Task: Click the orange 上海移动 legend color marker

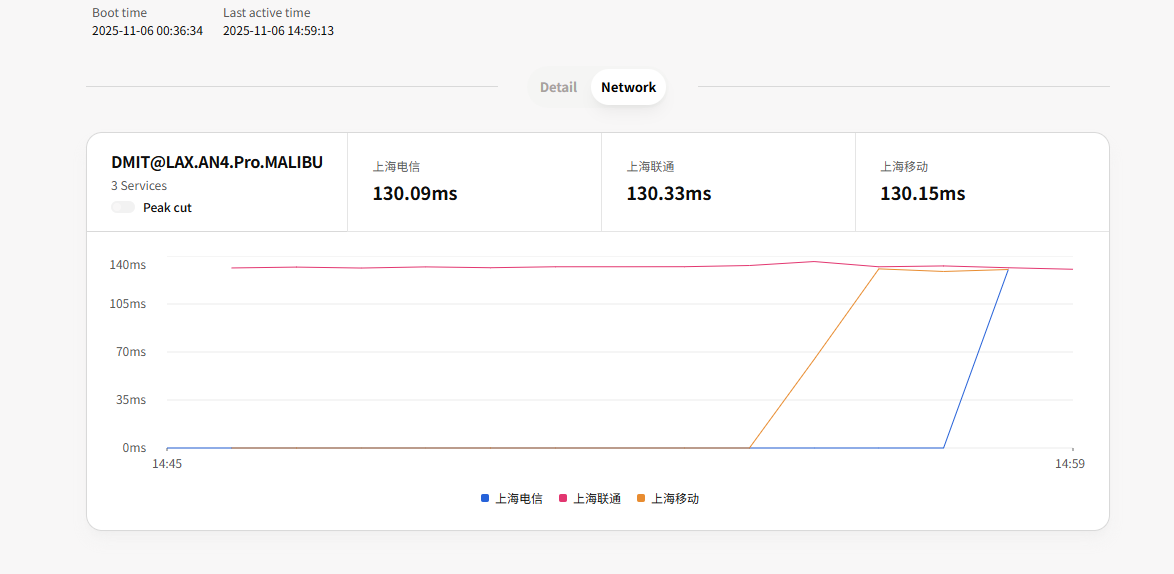Action: point(641,498)
